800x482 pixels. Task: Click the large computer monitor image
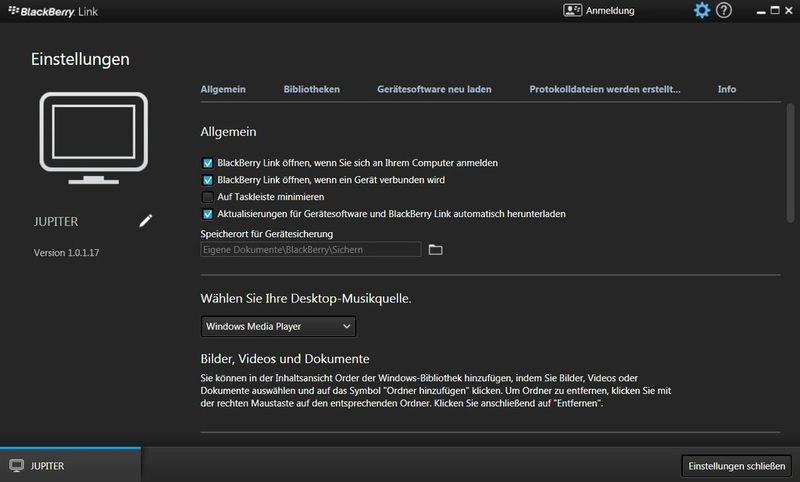click(x=93, y=138)
